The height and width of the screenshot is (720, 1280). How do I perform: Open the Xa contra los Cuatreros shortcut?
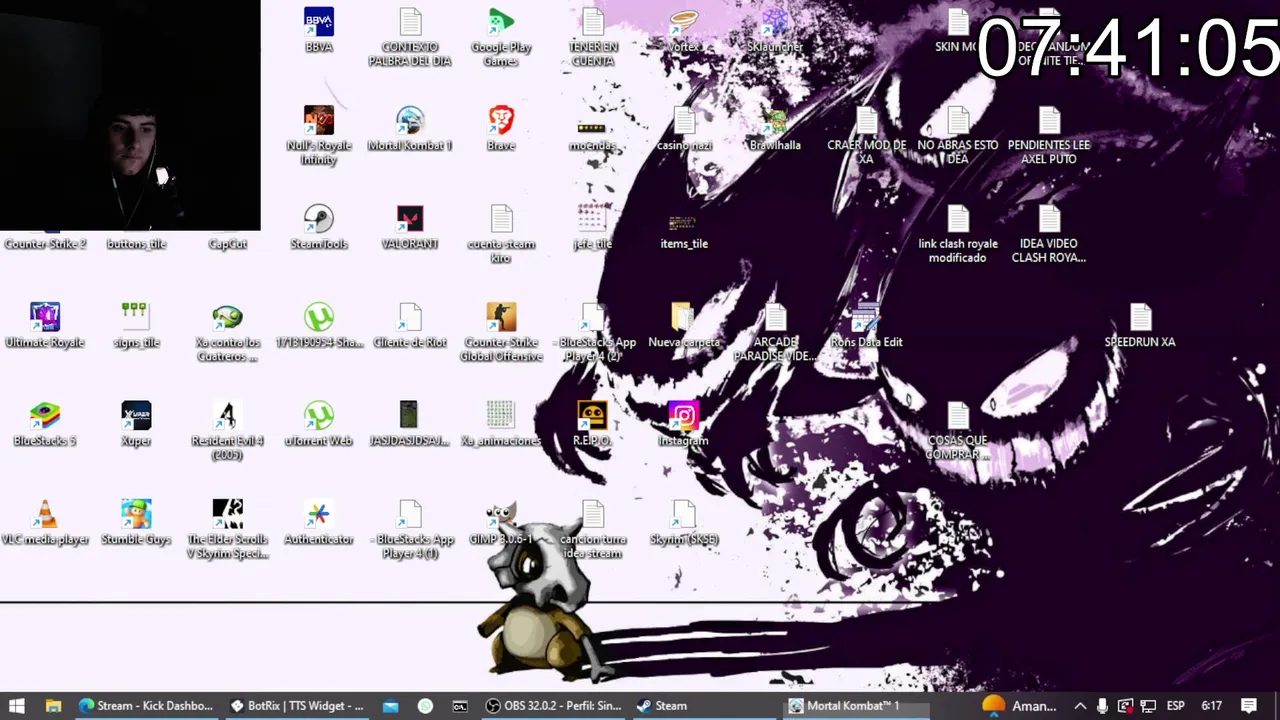[227, 332]
